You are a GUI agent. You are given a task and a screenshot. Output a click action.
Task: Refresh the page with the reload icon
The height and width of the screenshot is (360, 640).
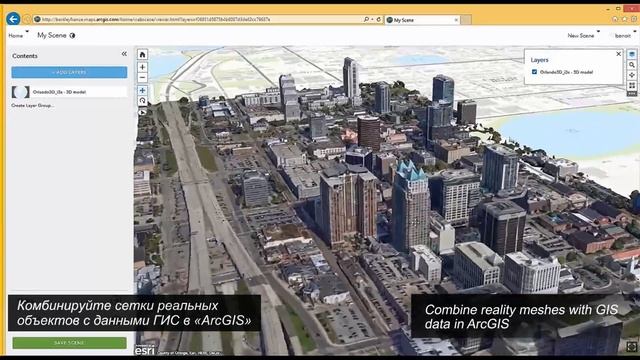coord(378,19)
